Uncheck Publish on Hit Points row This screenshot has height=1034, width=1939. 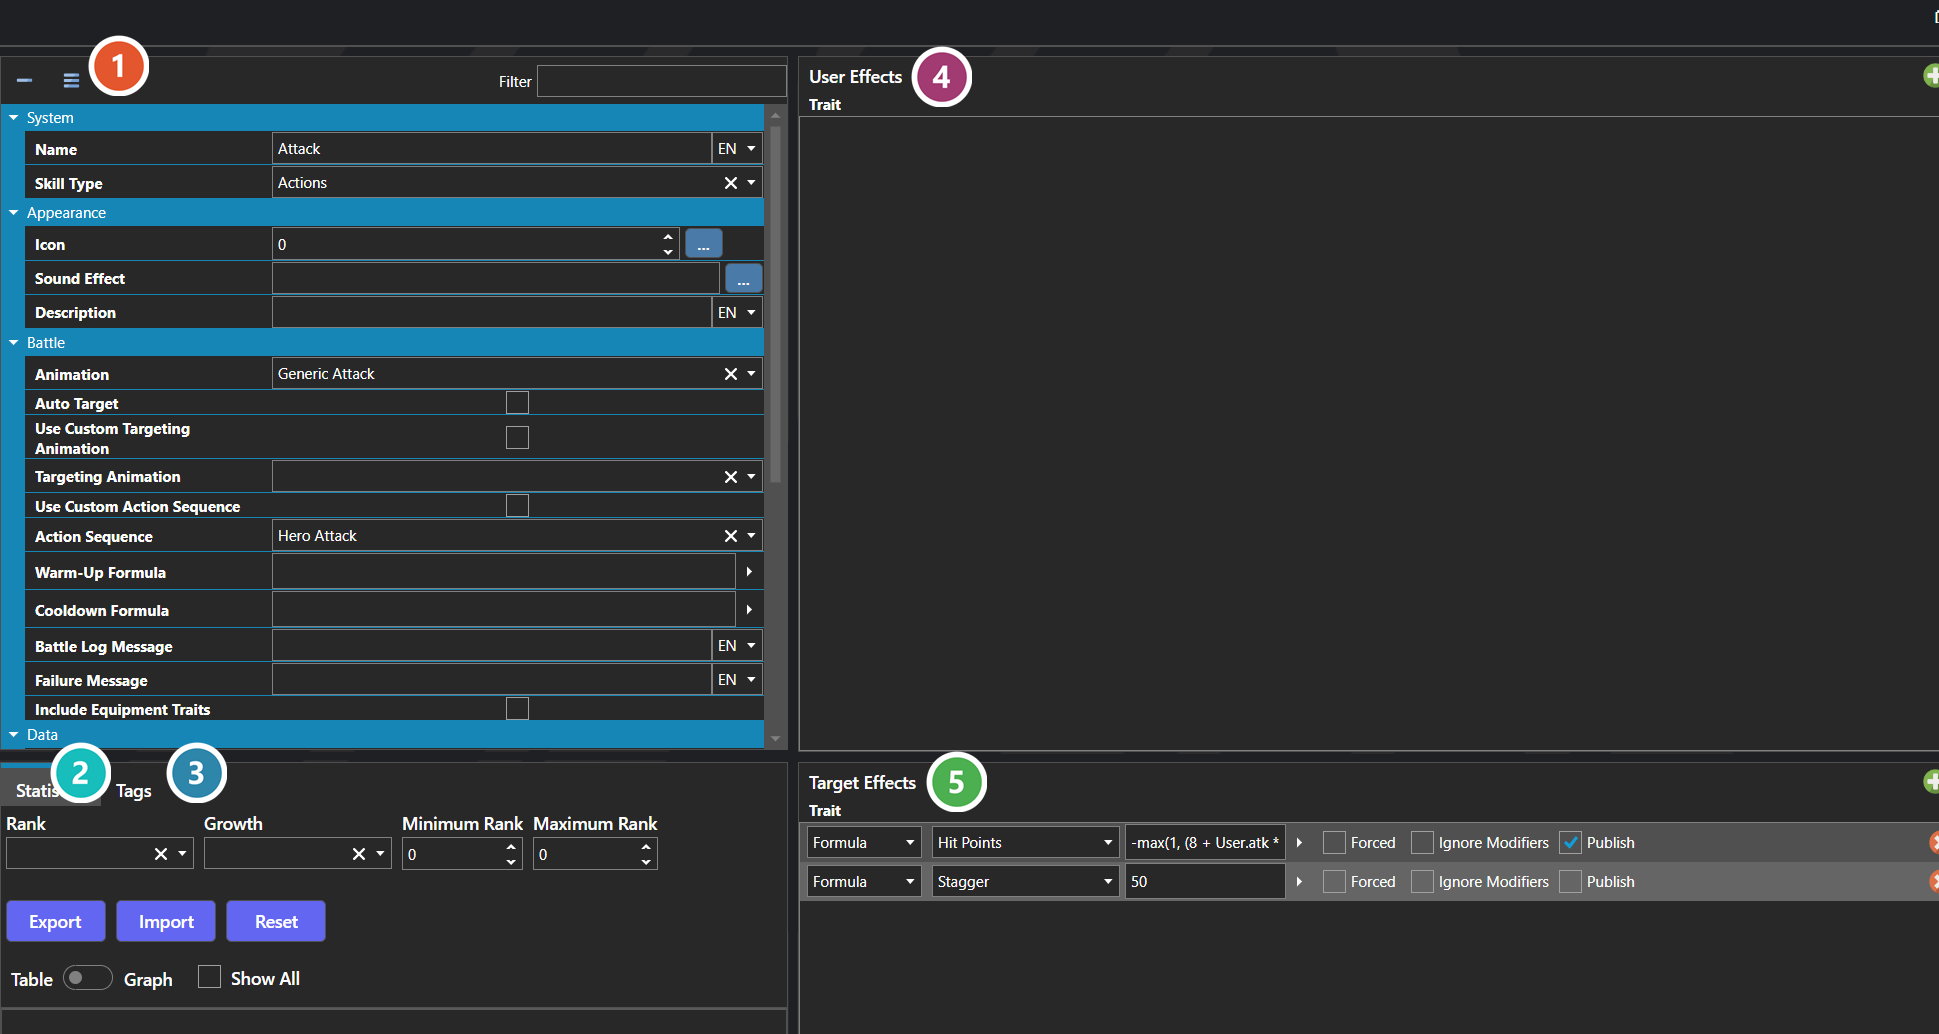point(1570,842)
